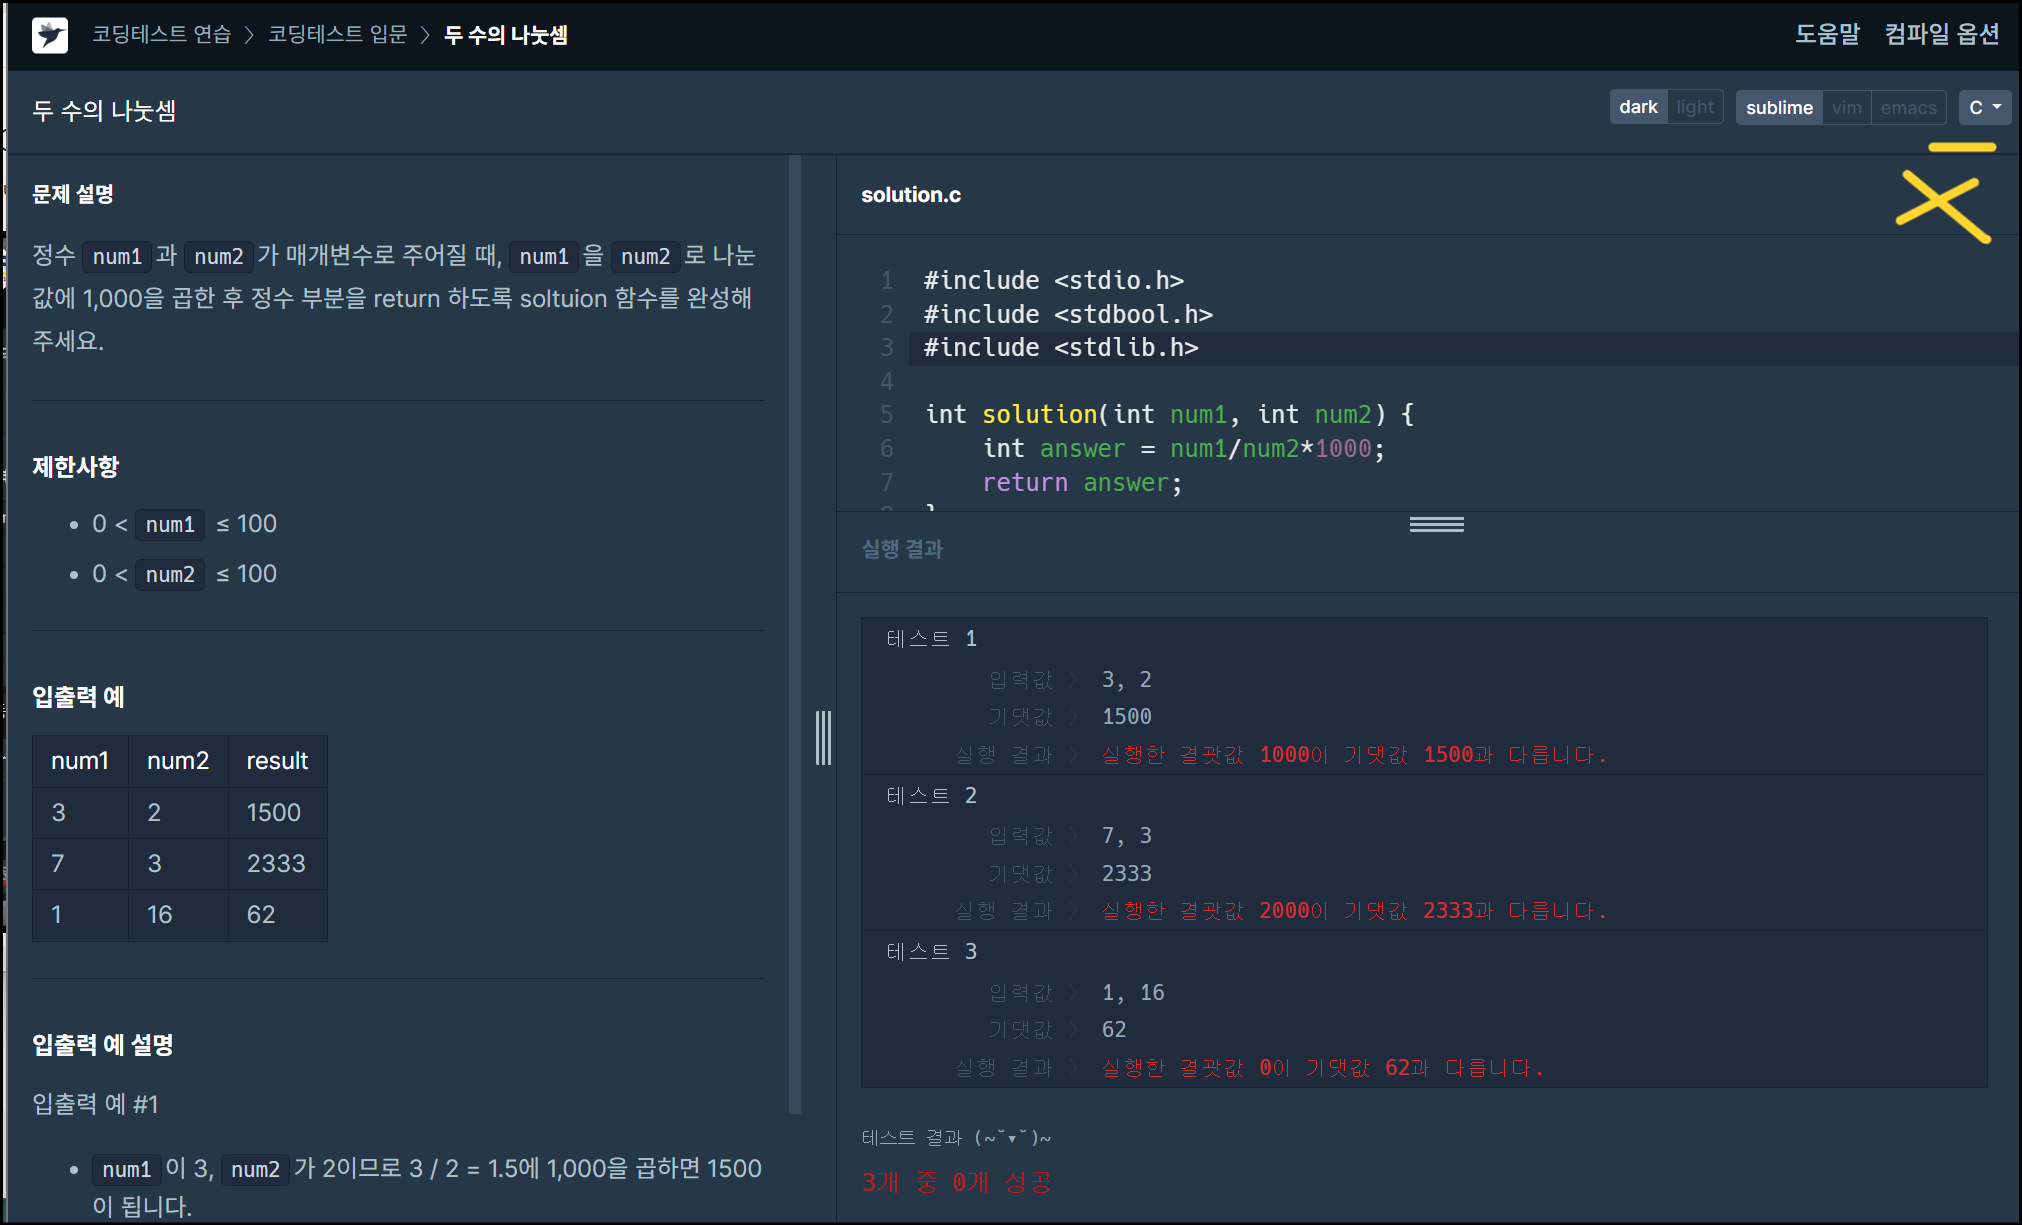
Task: Go to 코딩테스트 입문 breadcrumb link
Action: coord(338,35)
